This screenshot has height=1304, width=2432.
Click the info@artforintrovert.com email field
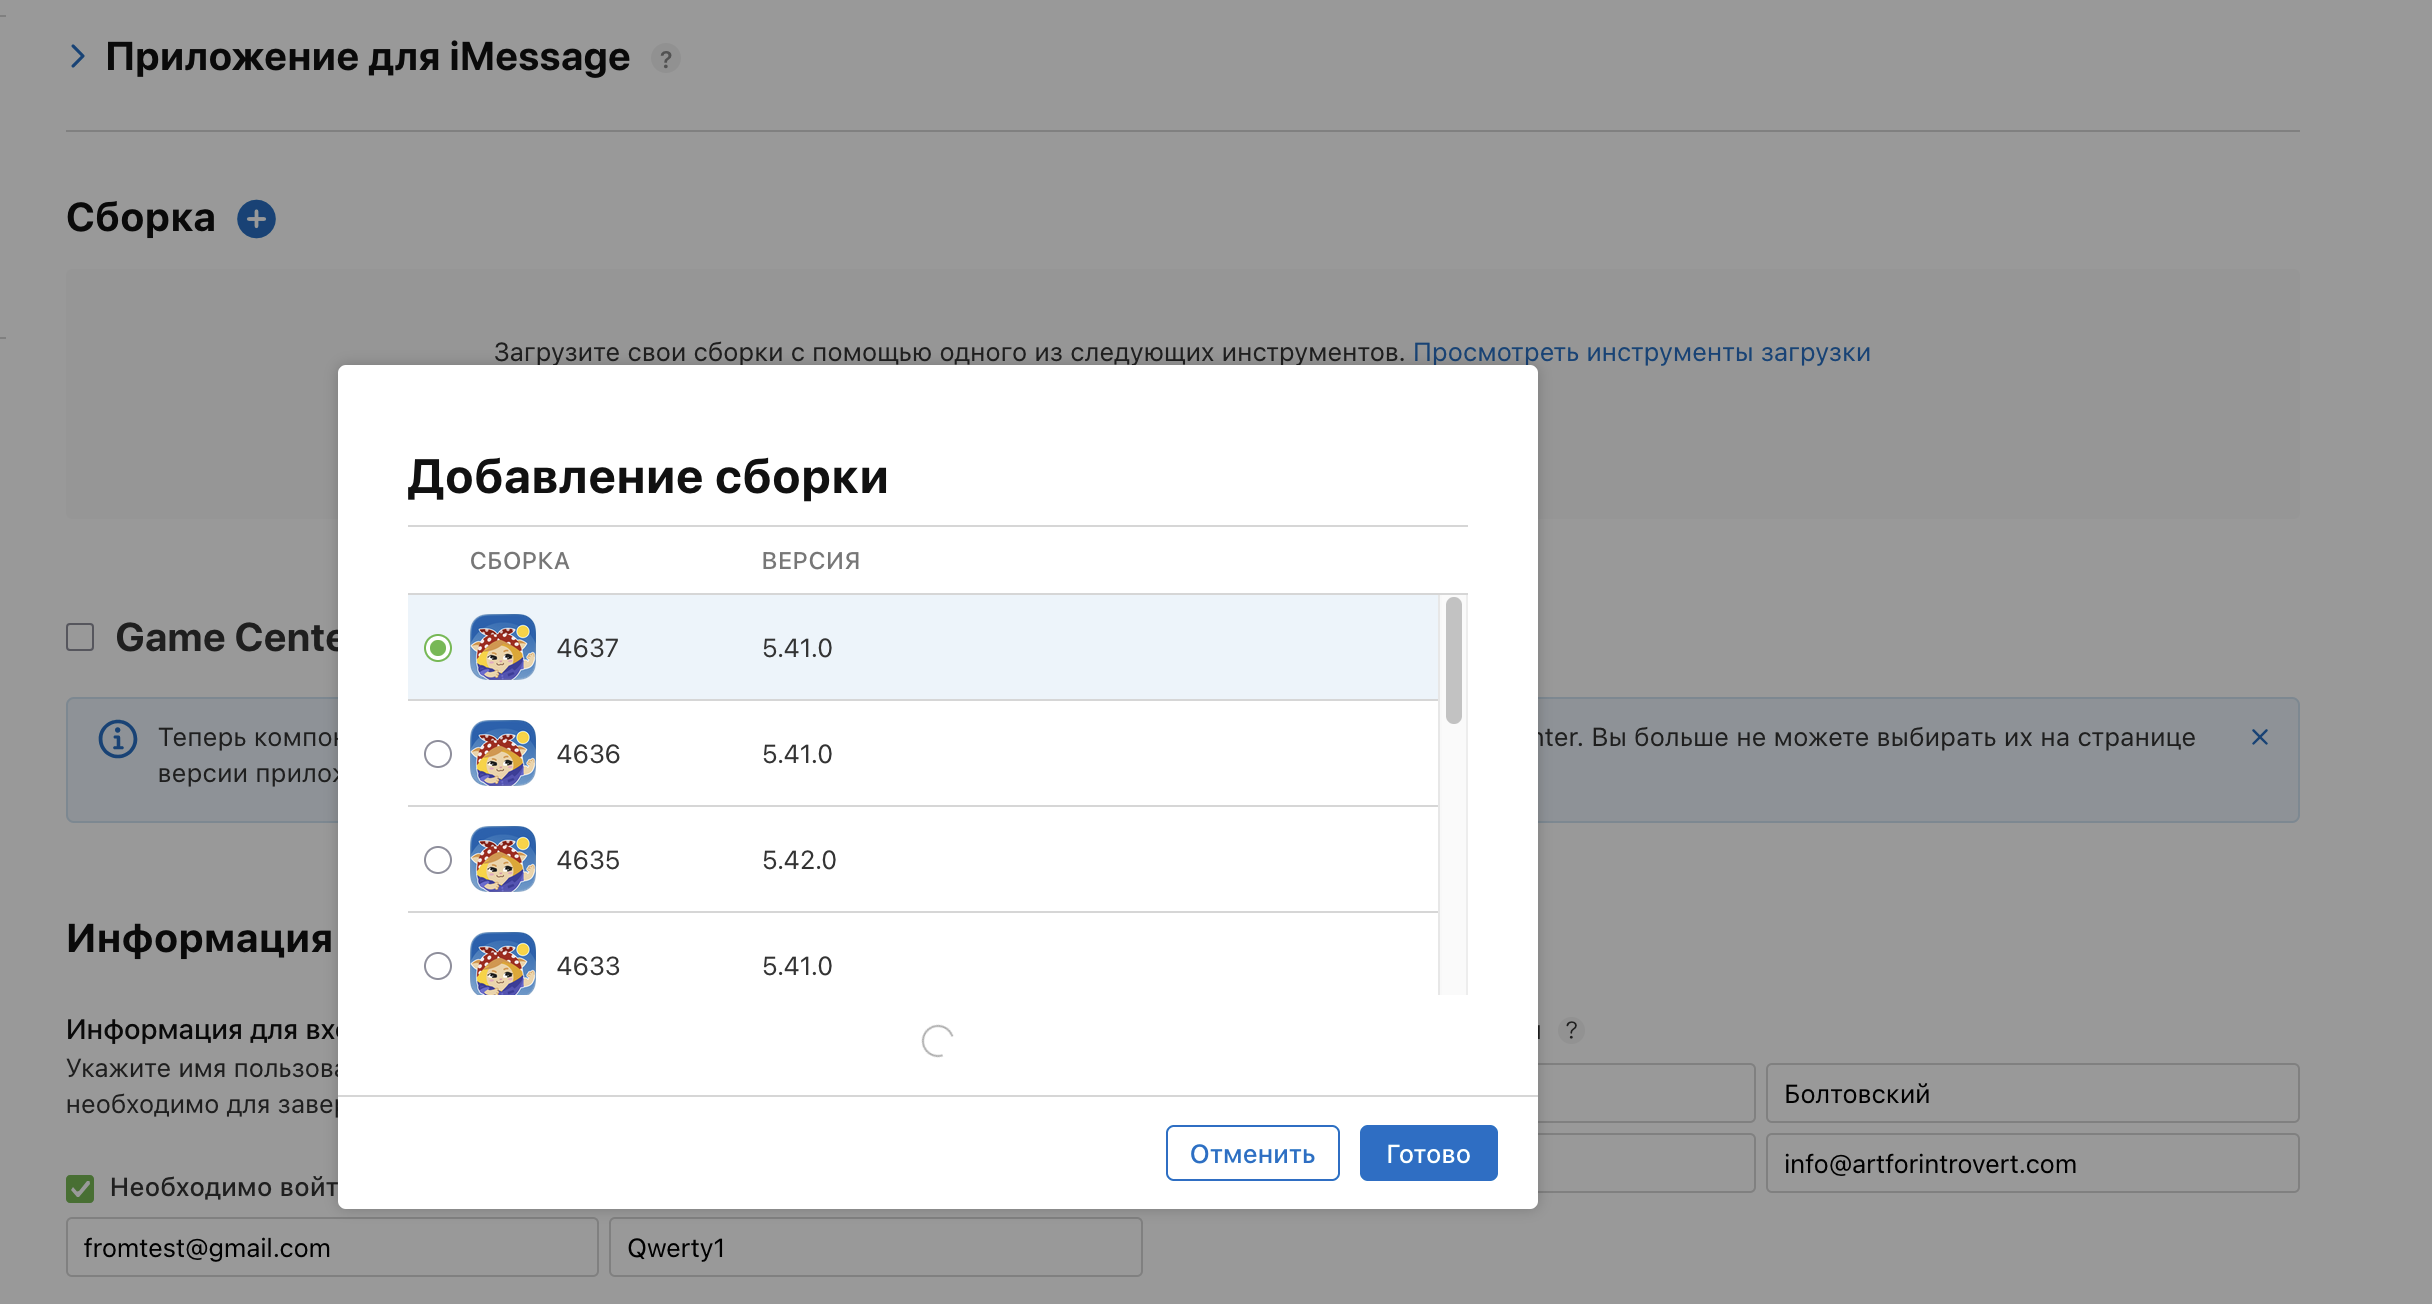pyautogui.click(x=2032, y=1163)
